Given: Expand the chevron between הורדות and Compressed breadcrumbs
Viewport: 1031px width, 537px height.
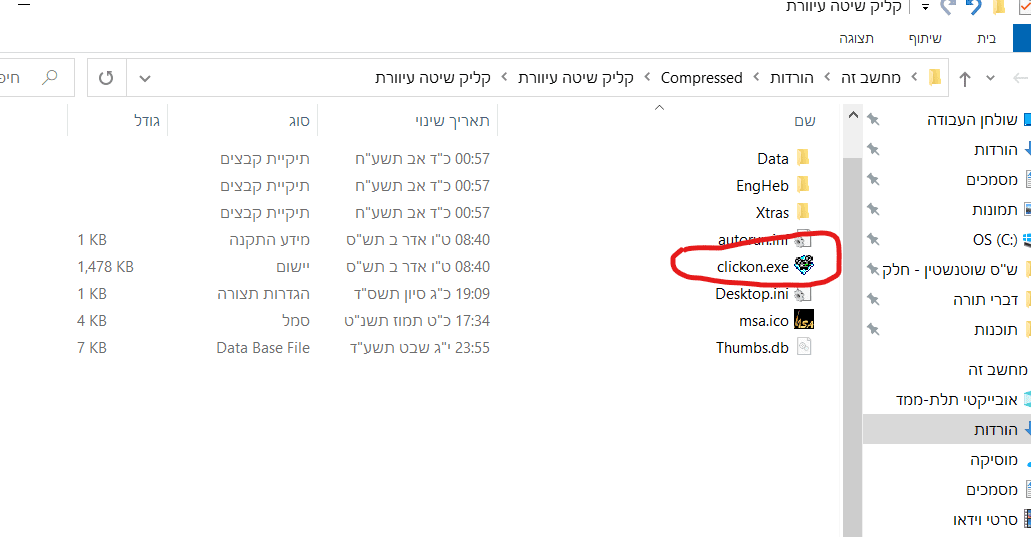Looking at the screenshot, I should (x=756, y=78).
